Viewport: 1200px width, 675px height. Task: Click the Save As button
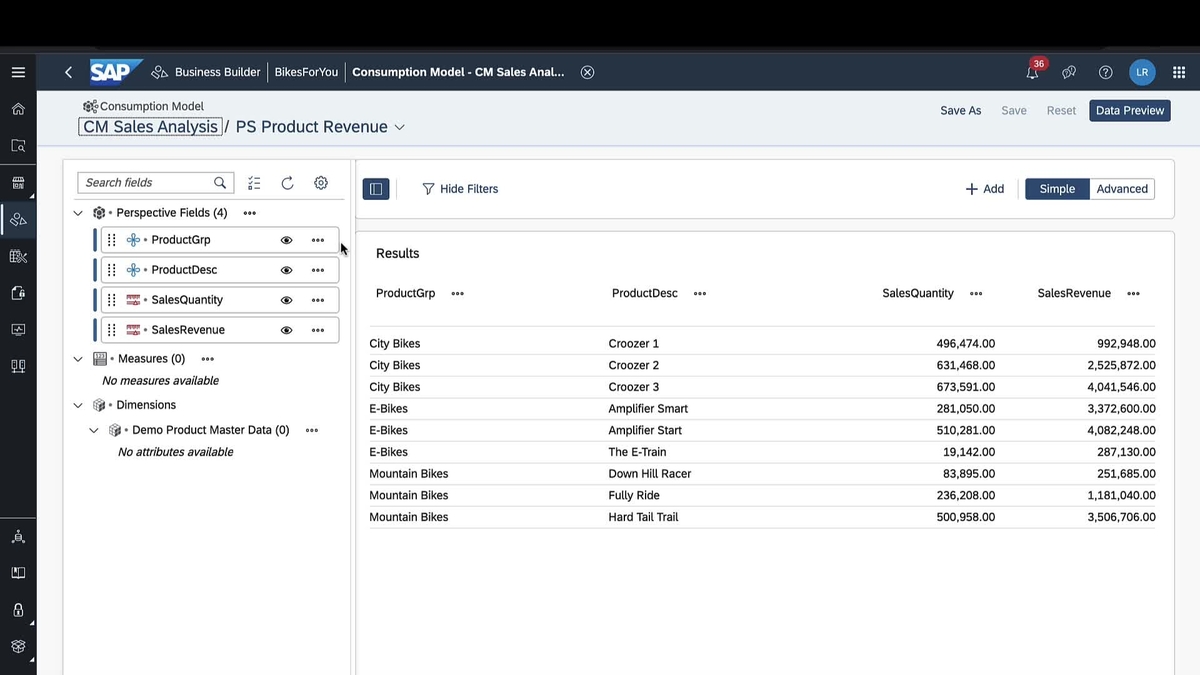(x=960, y=110)
